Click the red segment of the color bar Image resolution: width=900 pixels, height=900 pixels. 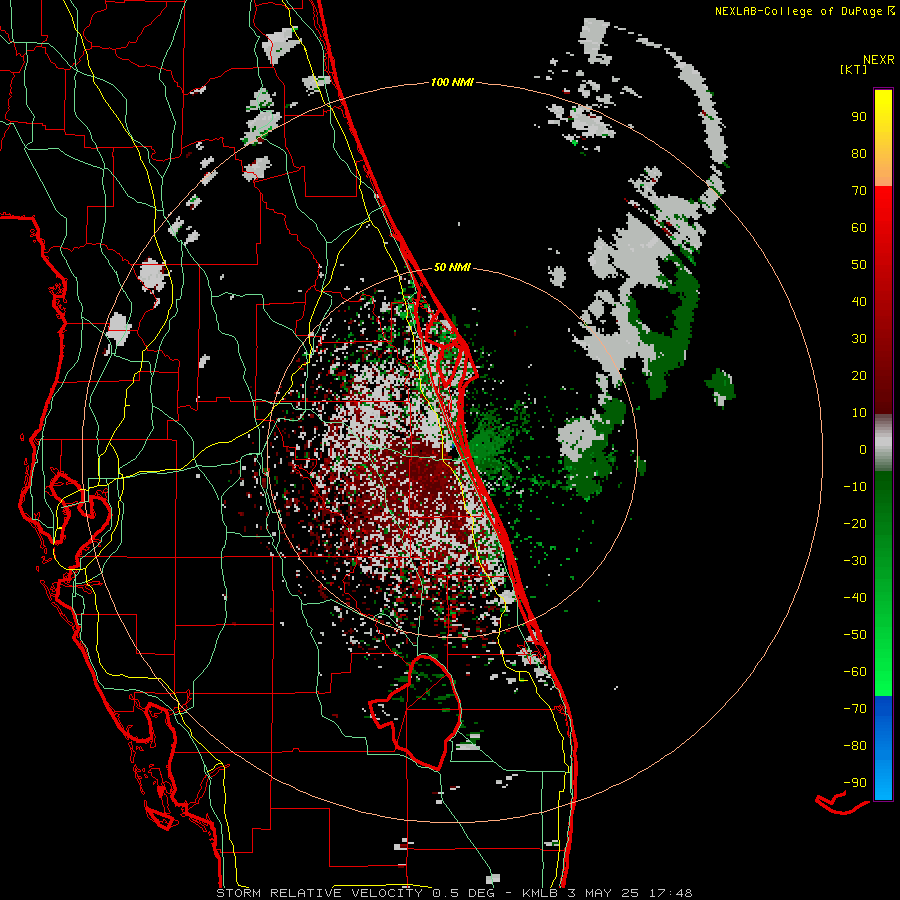(x=883, y=300)
